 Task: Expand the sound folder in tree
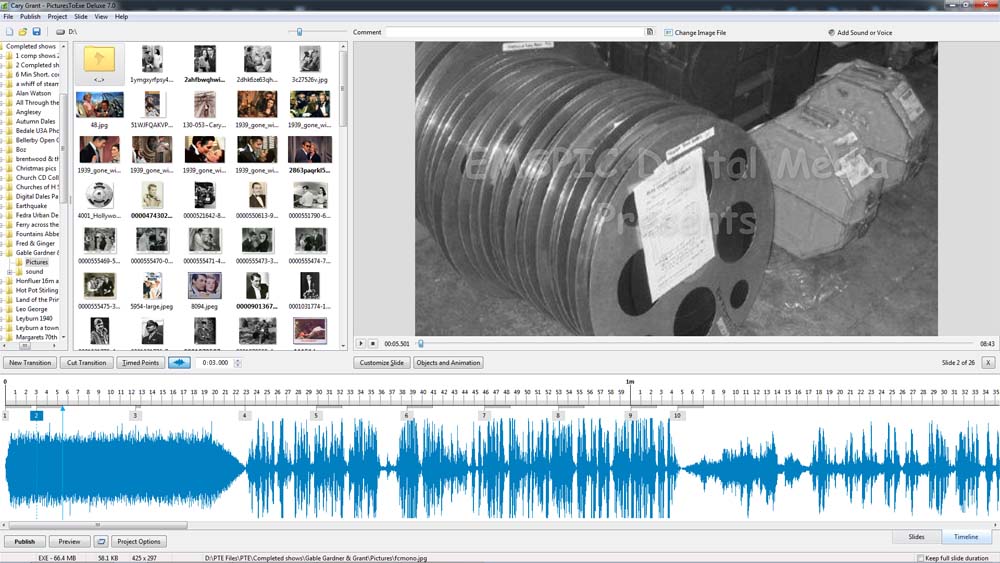click(10, 272)
